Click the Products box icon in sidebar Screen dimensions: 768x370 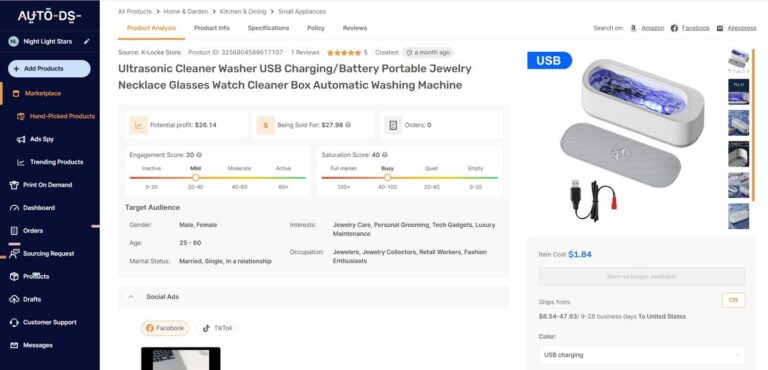tap(14, 276)
